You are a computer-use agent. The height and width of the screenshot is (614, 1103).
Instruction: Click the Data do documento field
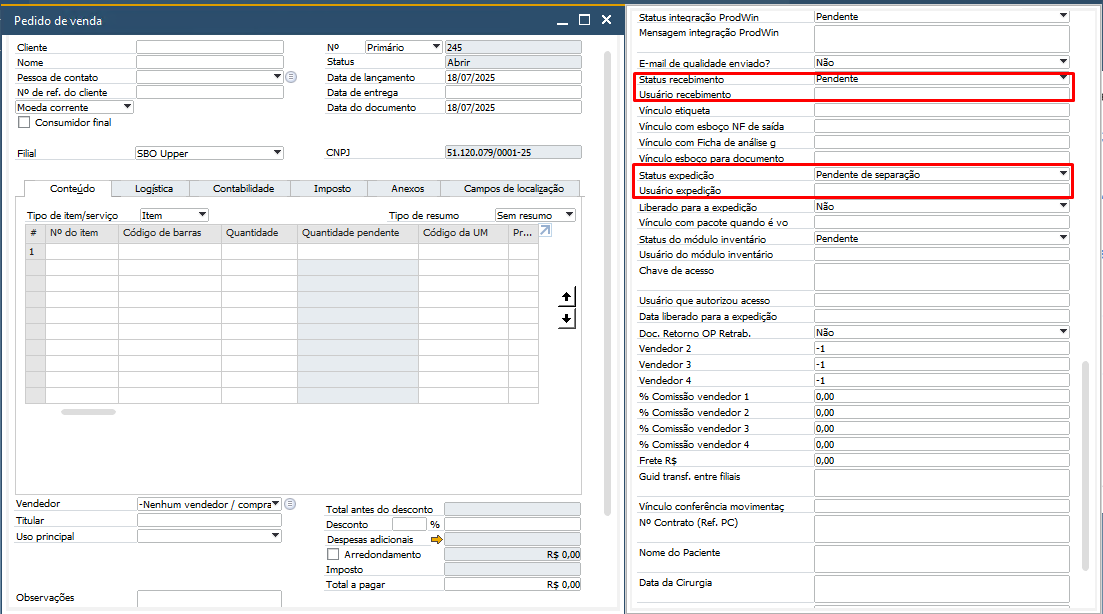tap(513, 108)
